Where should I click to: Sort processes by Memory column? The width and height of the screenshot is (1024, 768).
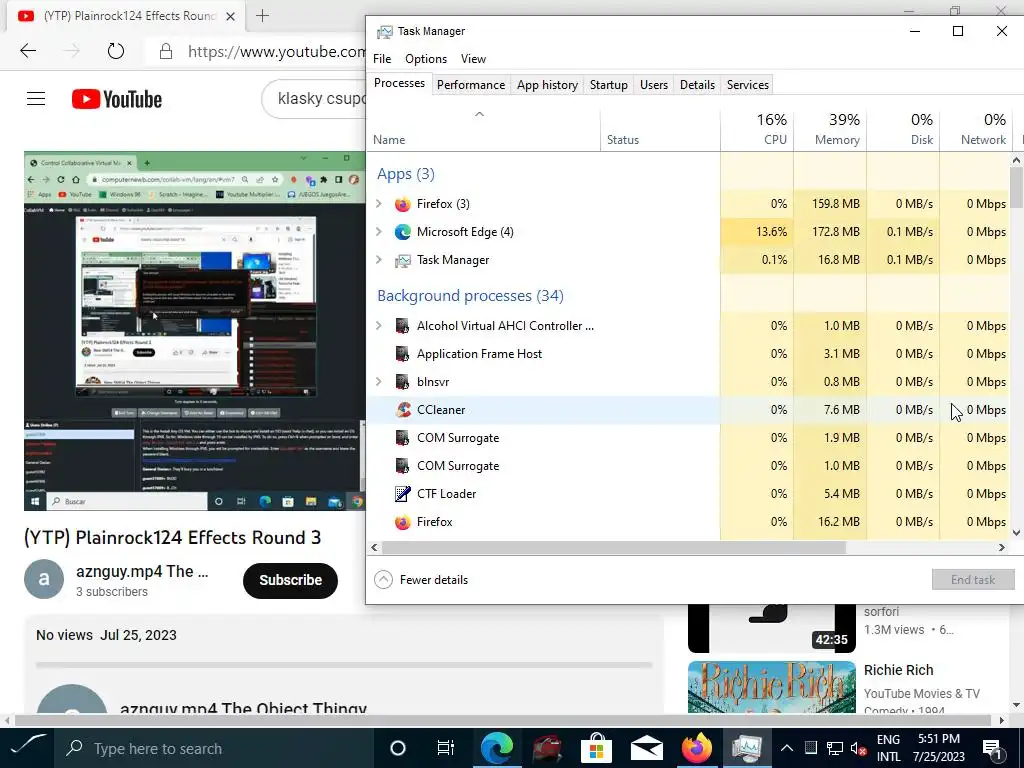pyautogui.click(x=830, y=129)
